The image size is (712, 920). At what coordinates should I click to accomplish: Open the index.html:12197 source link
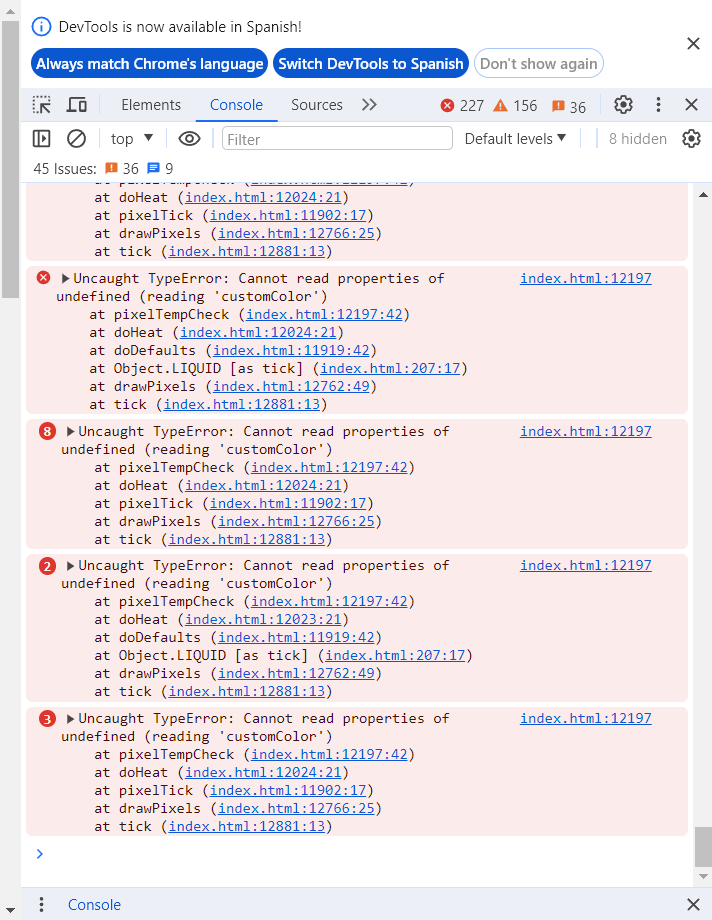click(x=585, y=278)
